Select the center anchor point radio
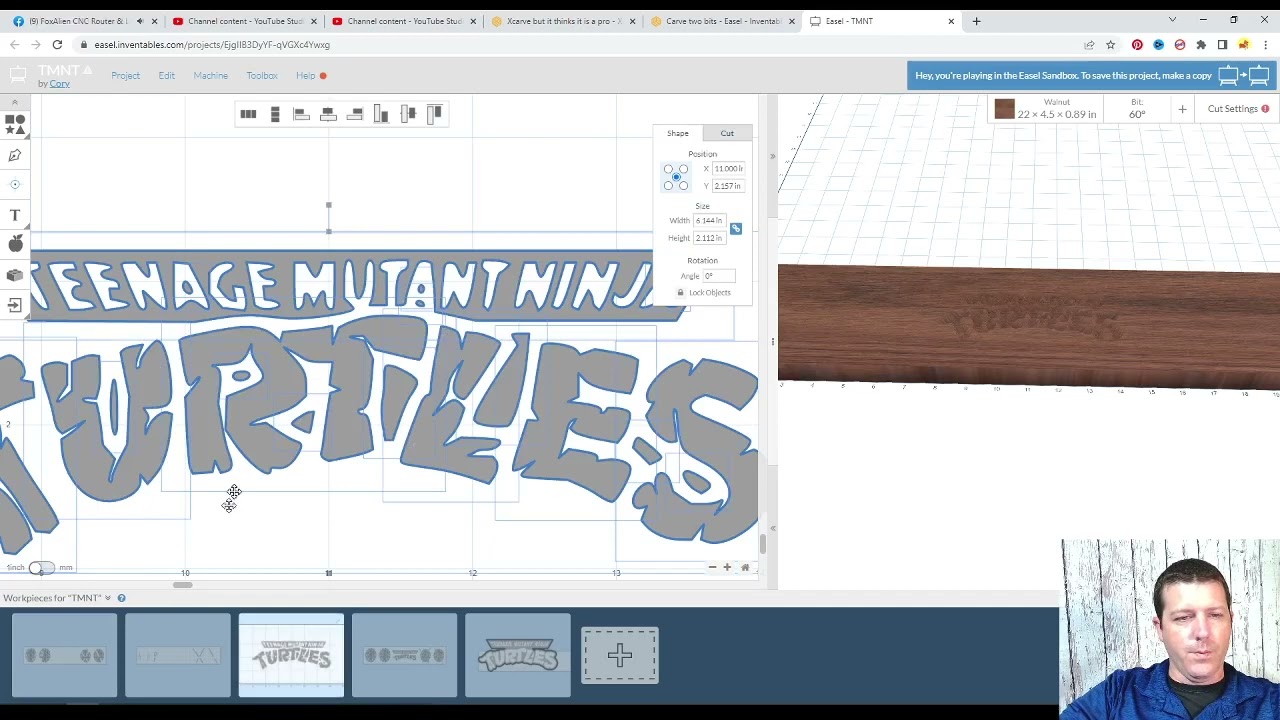 (x=676, y=177)
